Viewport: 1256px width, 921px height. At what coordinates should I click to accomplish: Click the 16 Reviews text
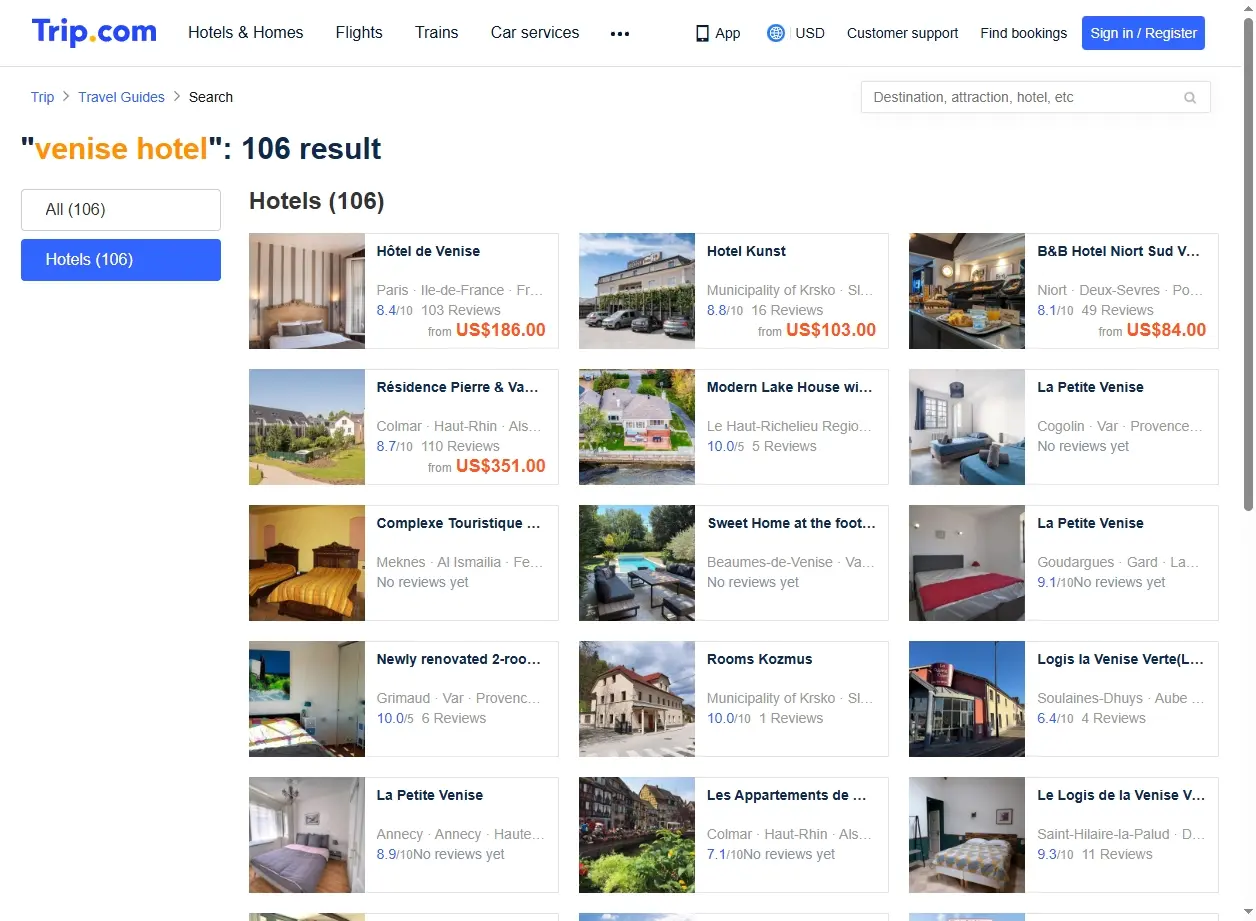tap(787, 310)
